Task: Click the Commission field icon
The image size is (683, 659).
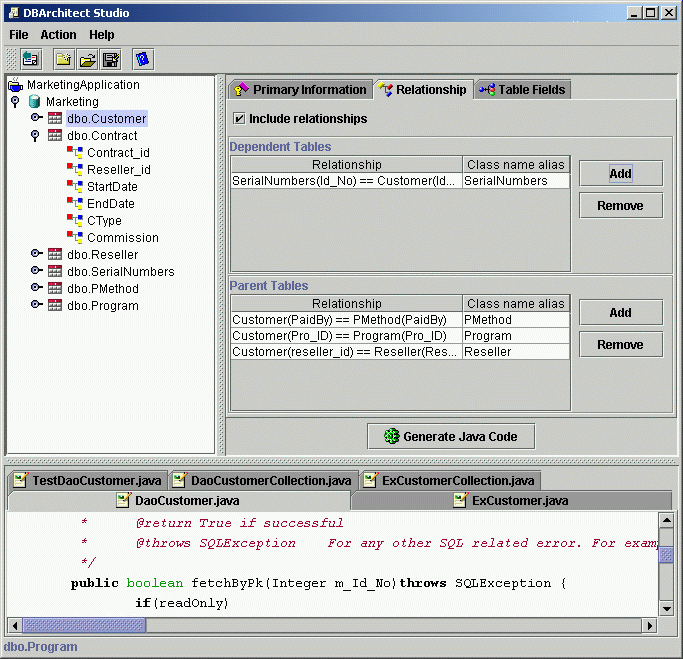Action: 75,237
